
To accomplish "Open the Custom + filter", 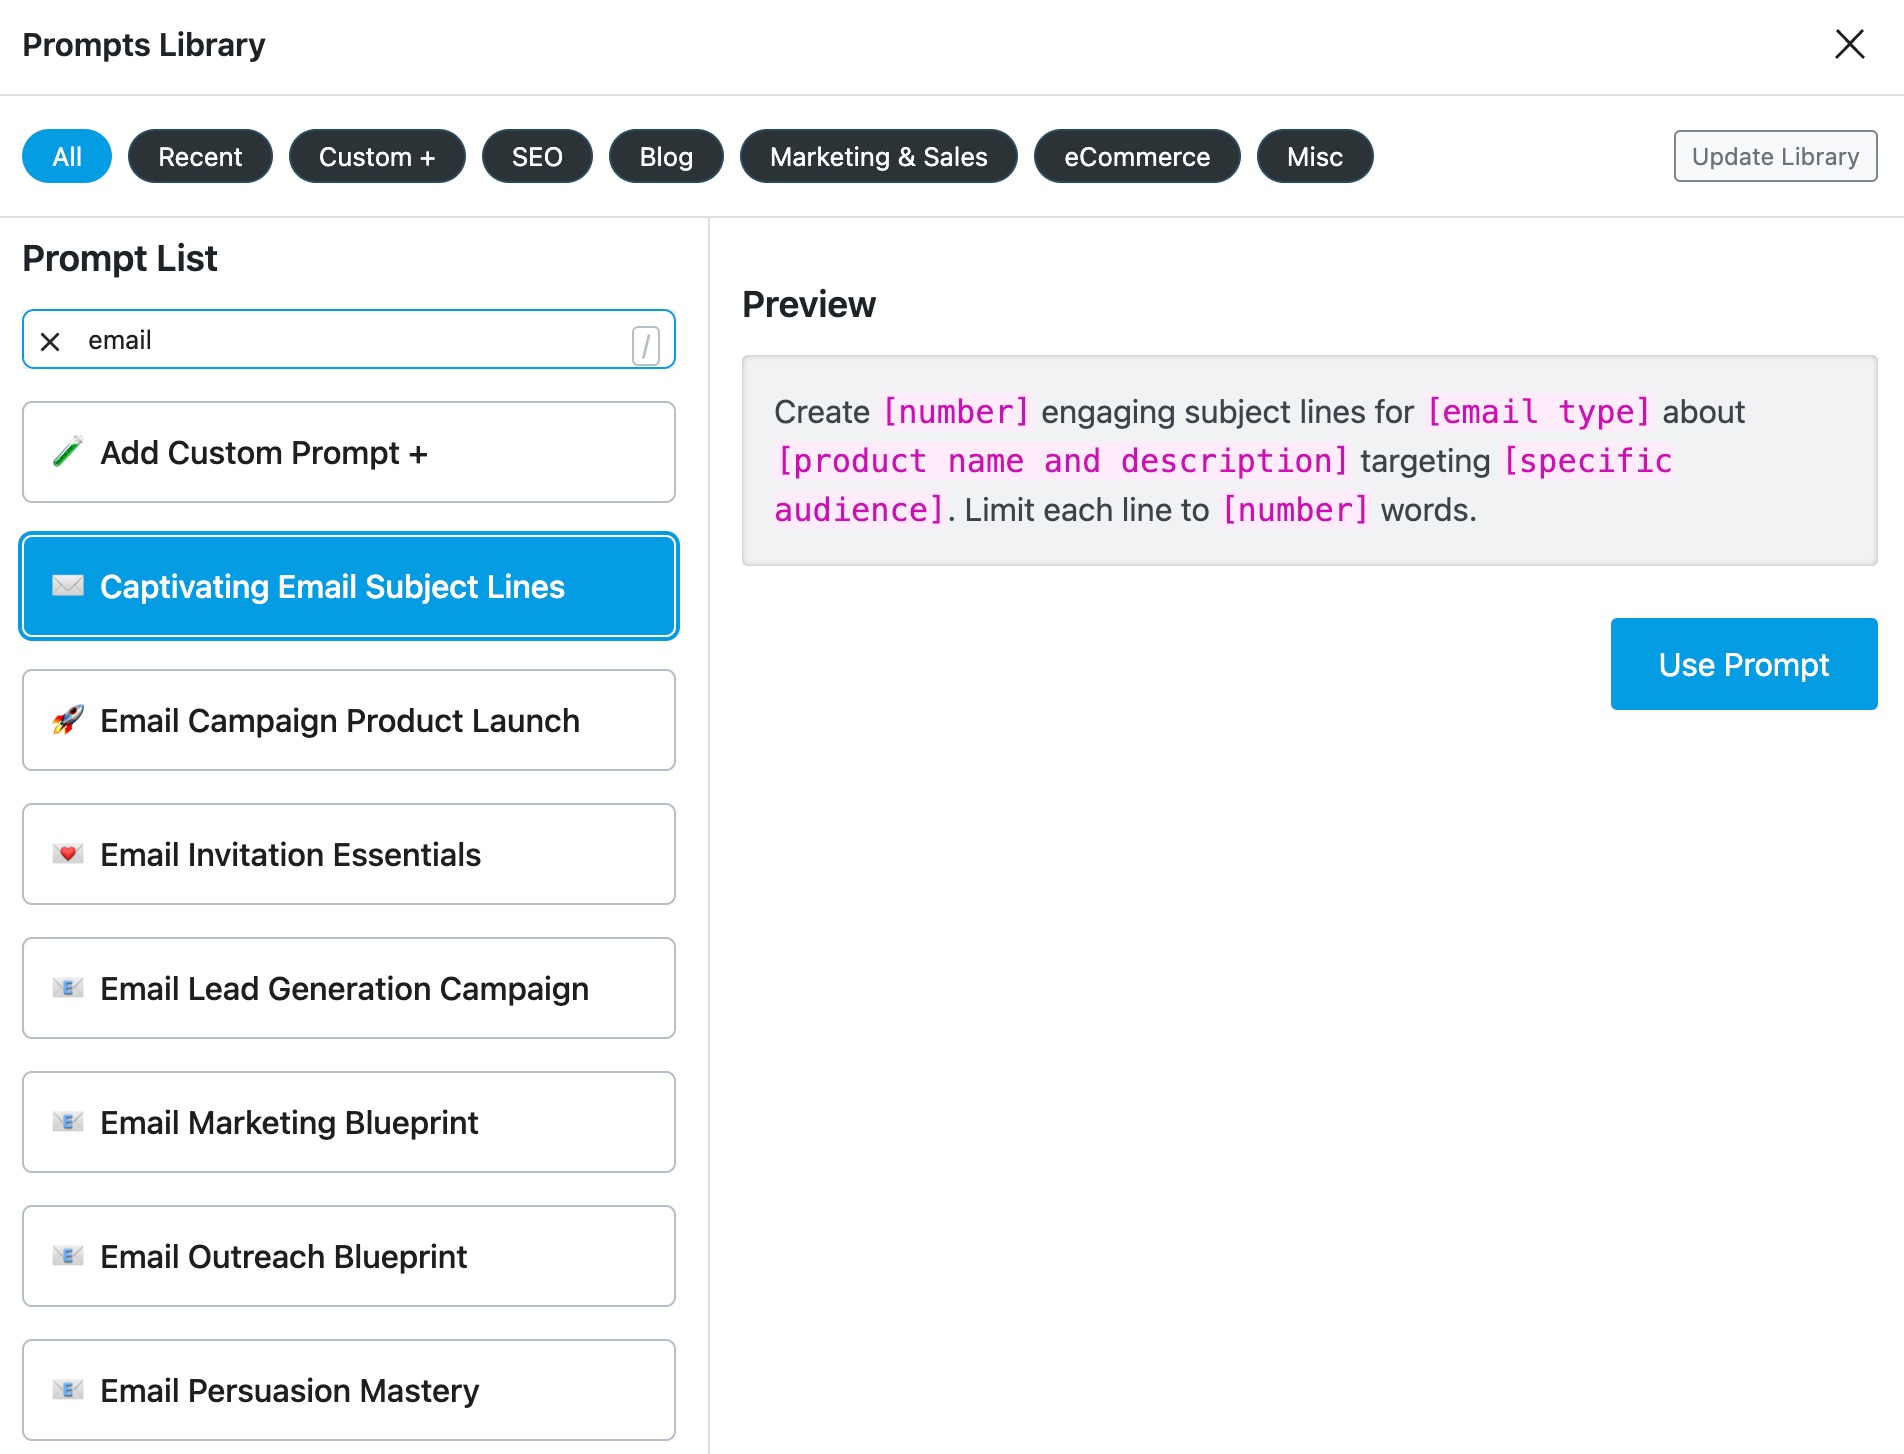I will point(377,156).
